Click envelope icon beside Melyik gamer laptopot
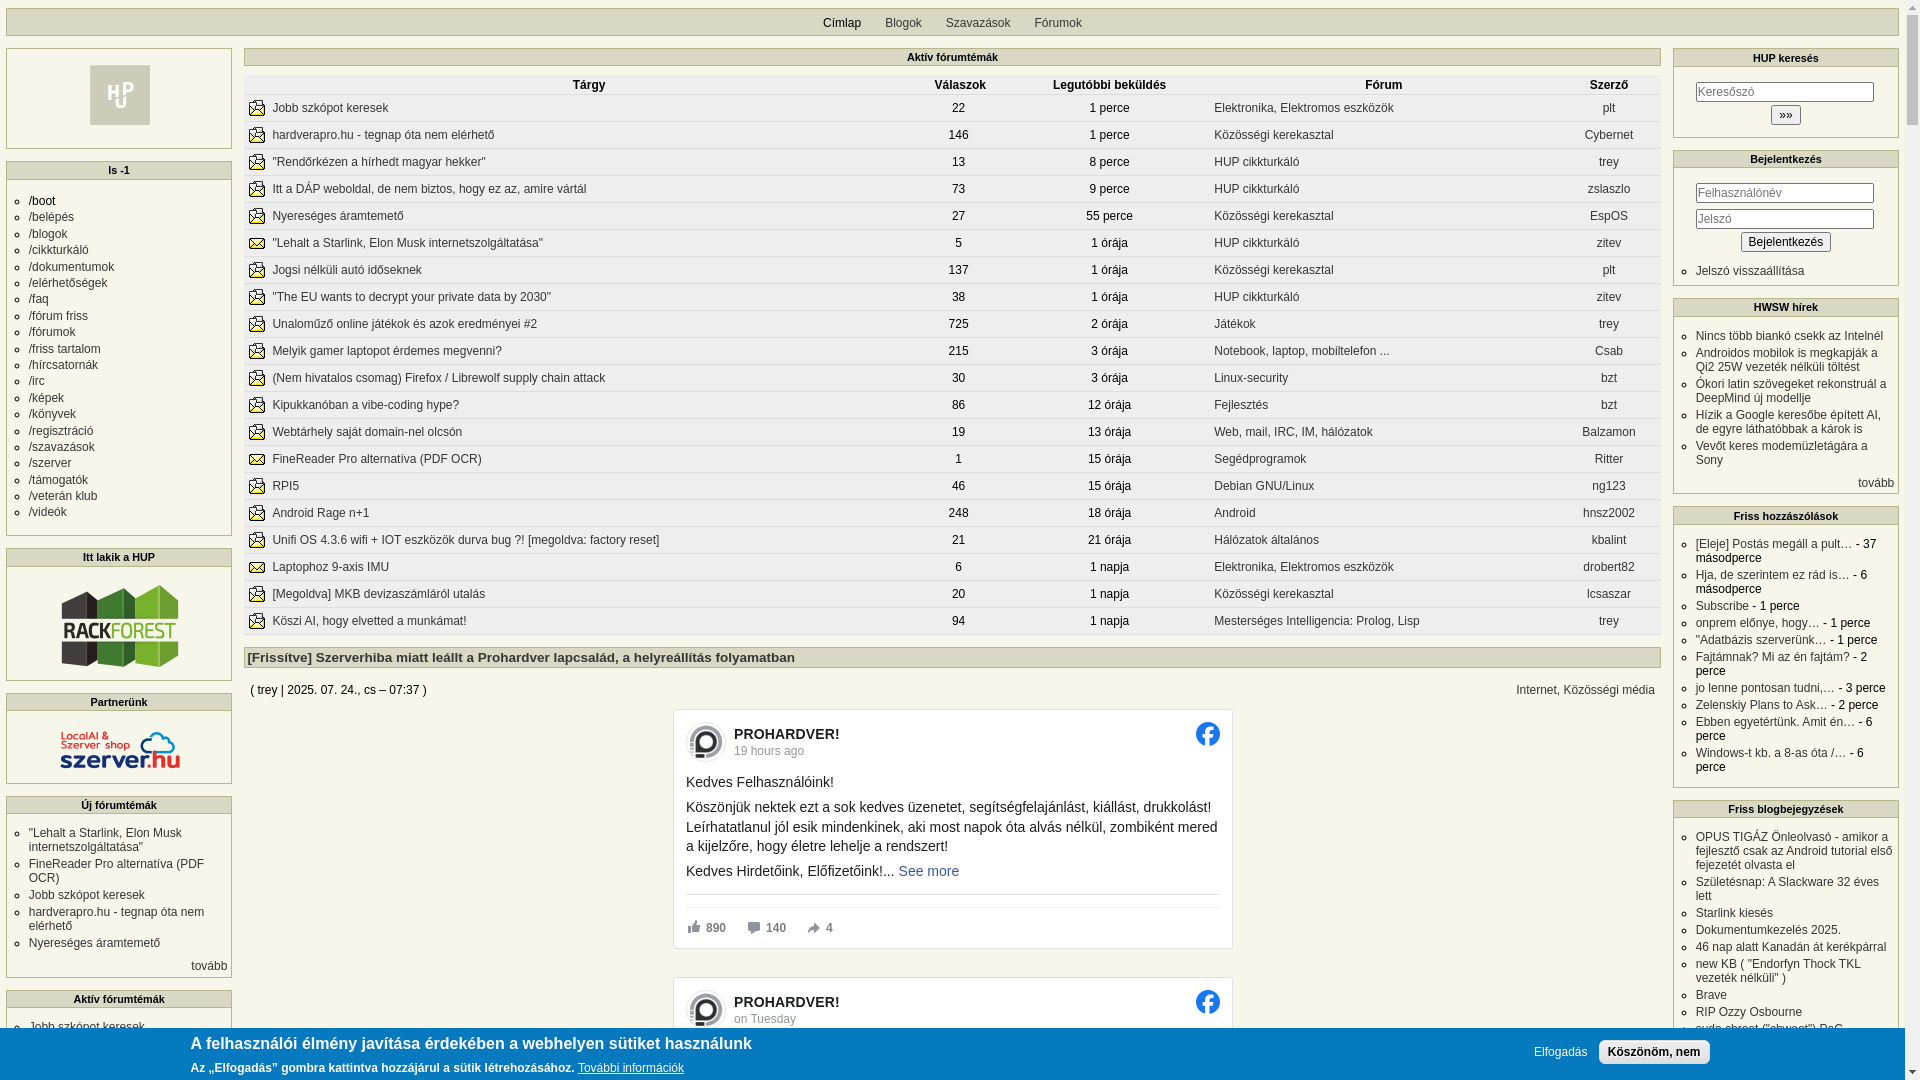1920x1080 pixels. pos(257,351)
